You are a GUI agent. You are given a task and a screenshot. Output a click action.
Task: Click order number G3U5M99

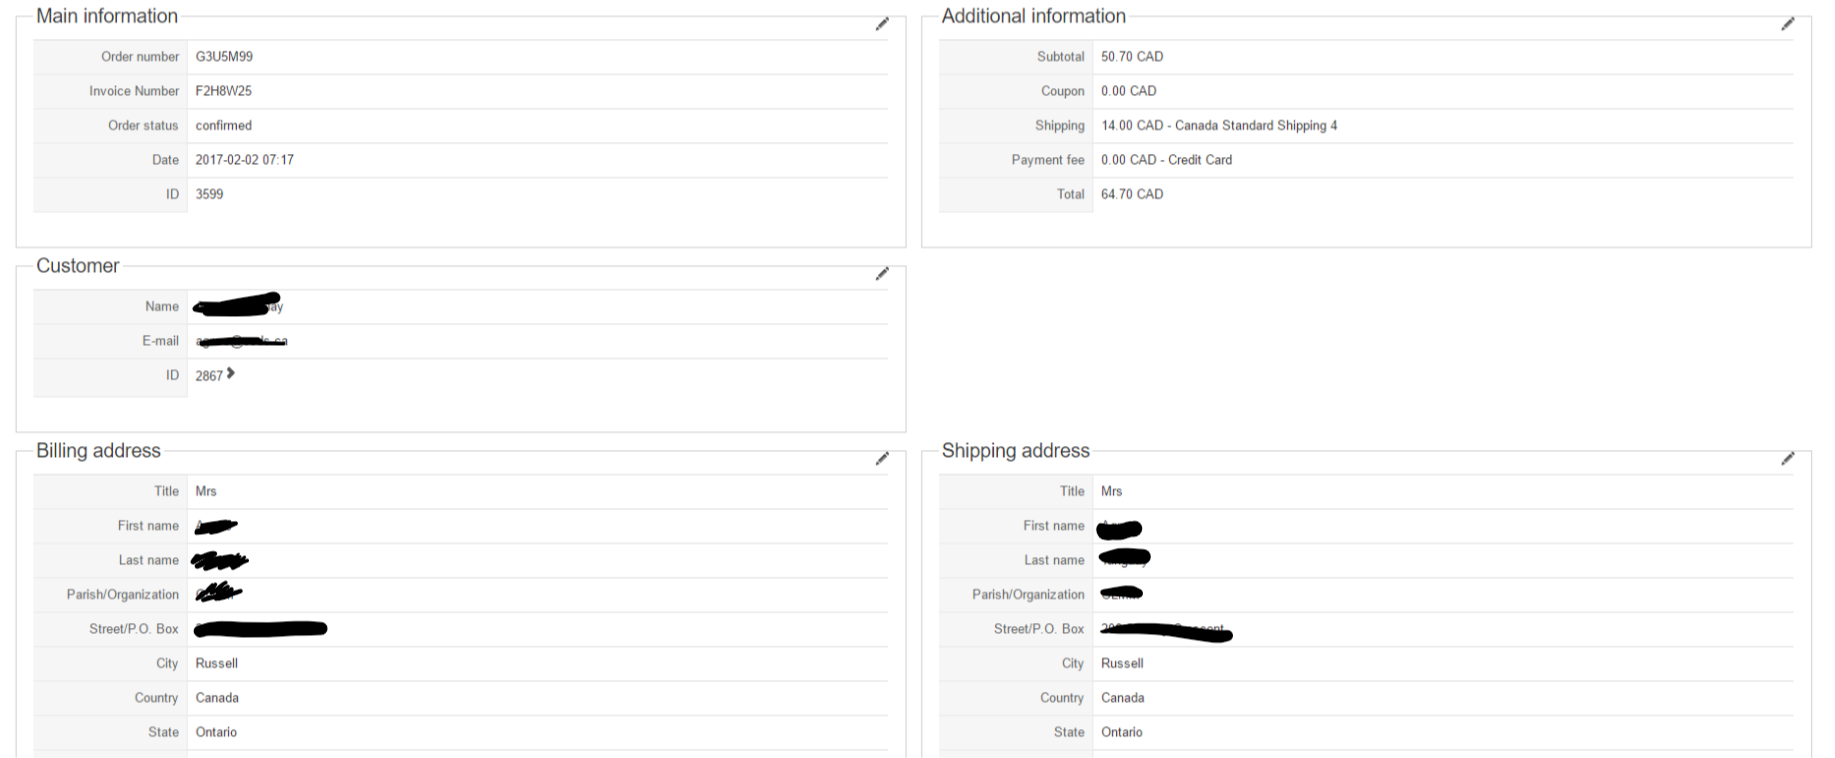pos(224,57)
